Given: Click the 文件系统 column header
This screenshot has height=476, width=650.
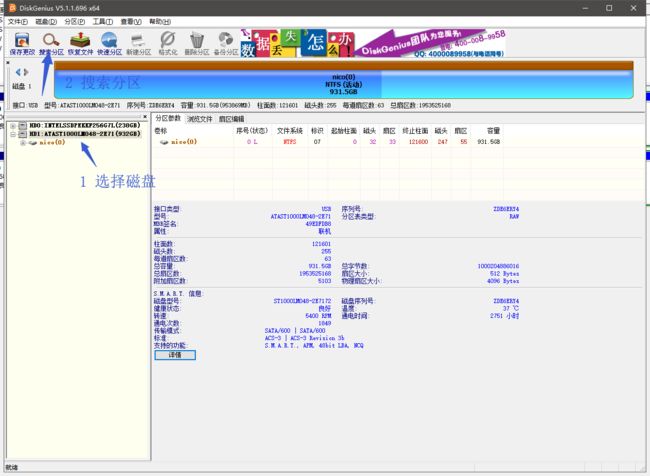Looking at the screenshot, I should pyautogui.click(x=290, y=131).
